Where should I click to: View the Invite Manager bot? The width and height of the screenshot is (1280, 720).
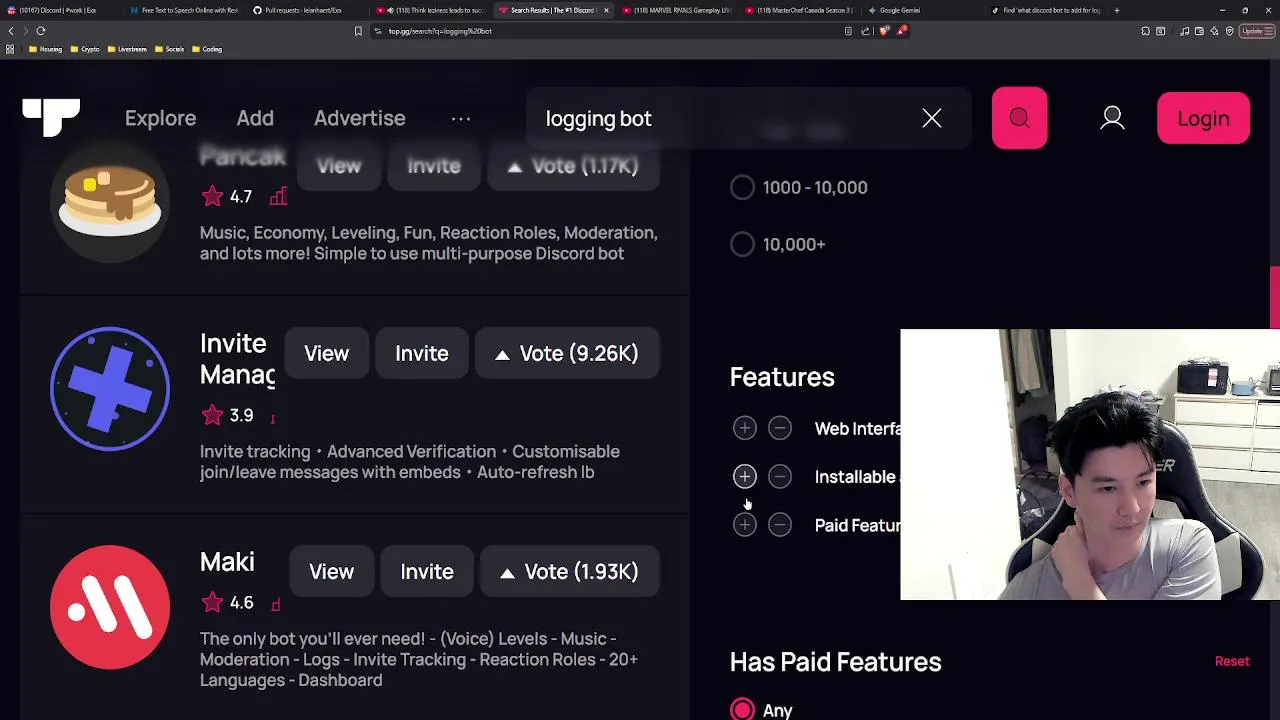click(x=327, y=353)
